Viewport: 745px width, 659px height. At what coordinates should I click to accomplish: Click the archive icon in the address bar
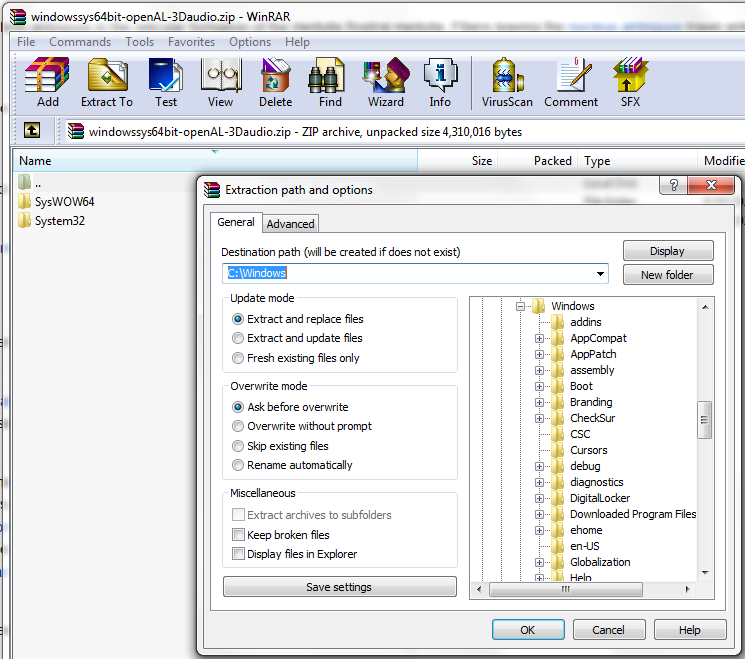76,131
